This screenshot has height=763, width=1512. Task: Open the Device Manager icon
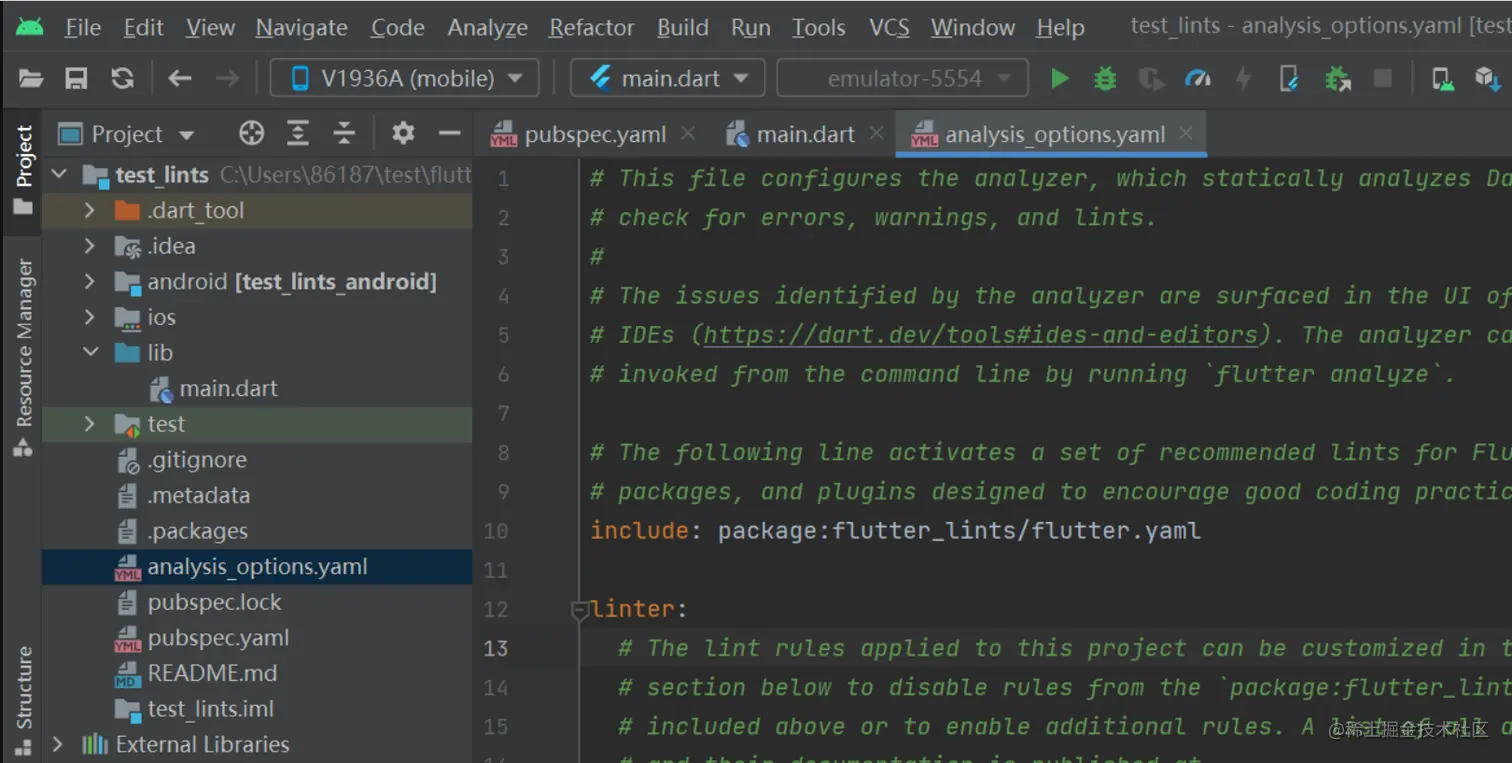[1443, 78]
